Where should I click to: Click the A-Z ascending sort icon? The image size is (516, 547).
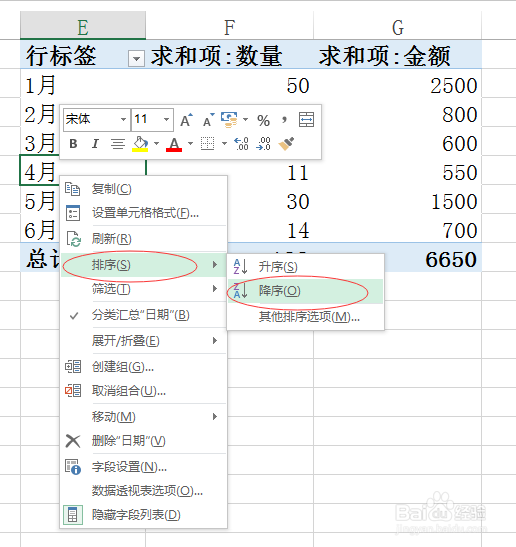point(240,267)
